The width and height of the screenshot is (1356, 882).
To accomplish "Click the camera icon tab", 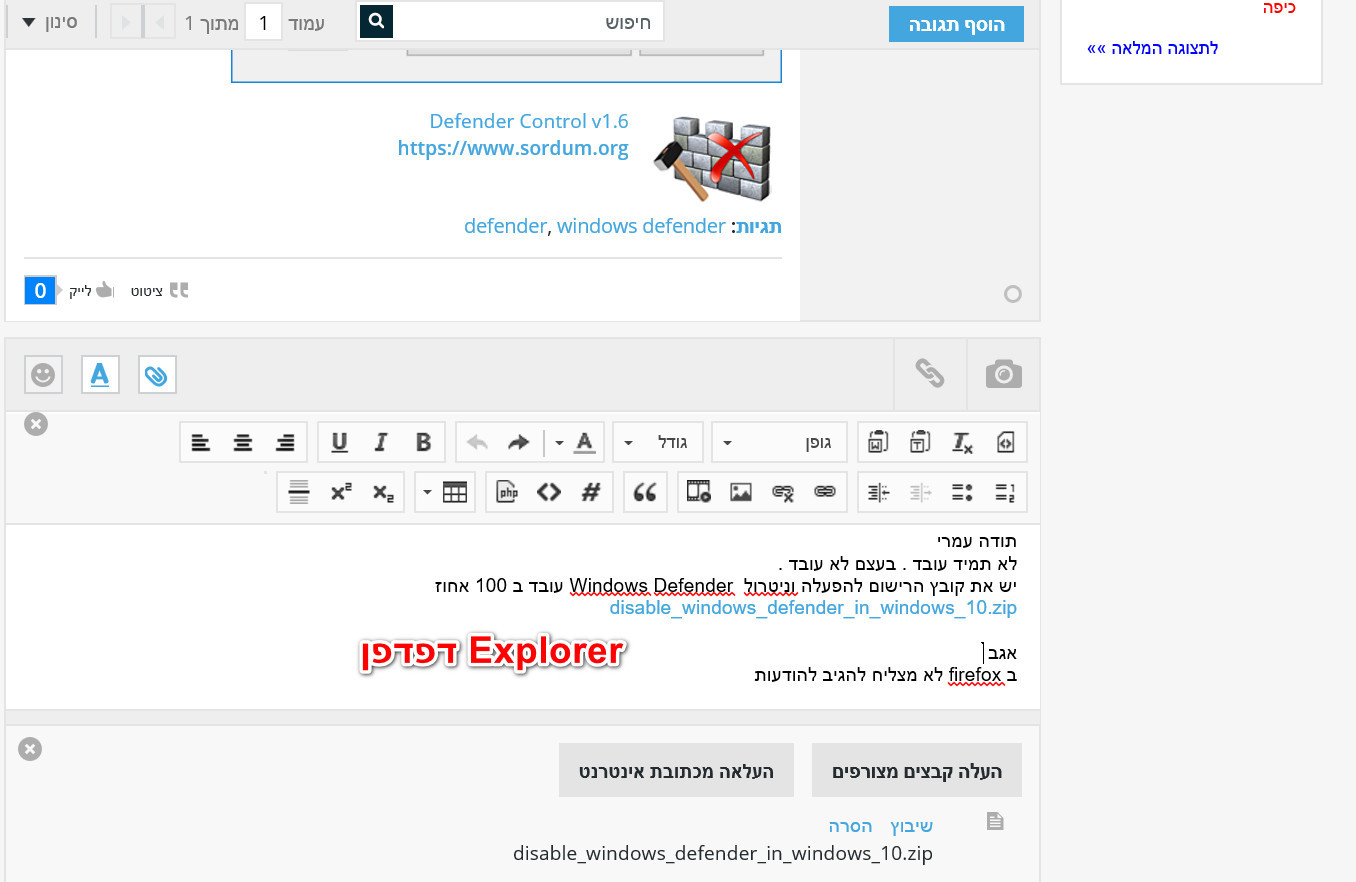I will point(1003,374).
